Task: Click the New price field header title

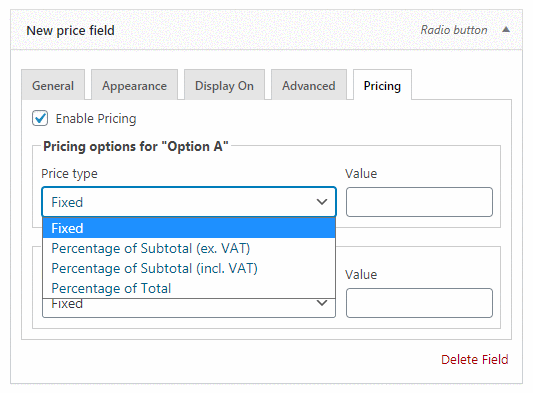Action: click(x=70, y=30)
